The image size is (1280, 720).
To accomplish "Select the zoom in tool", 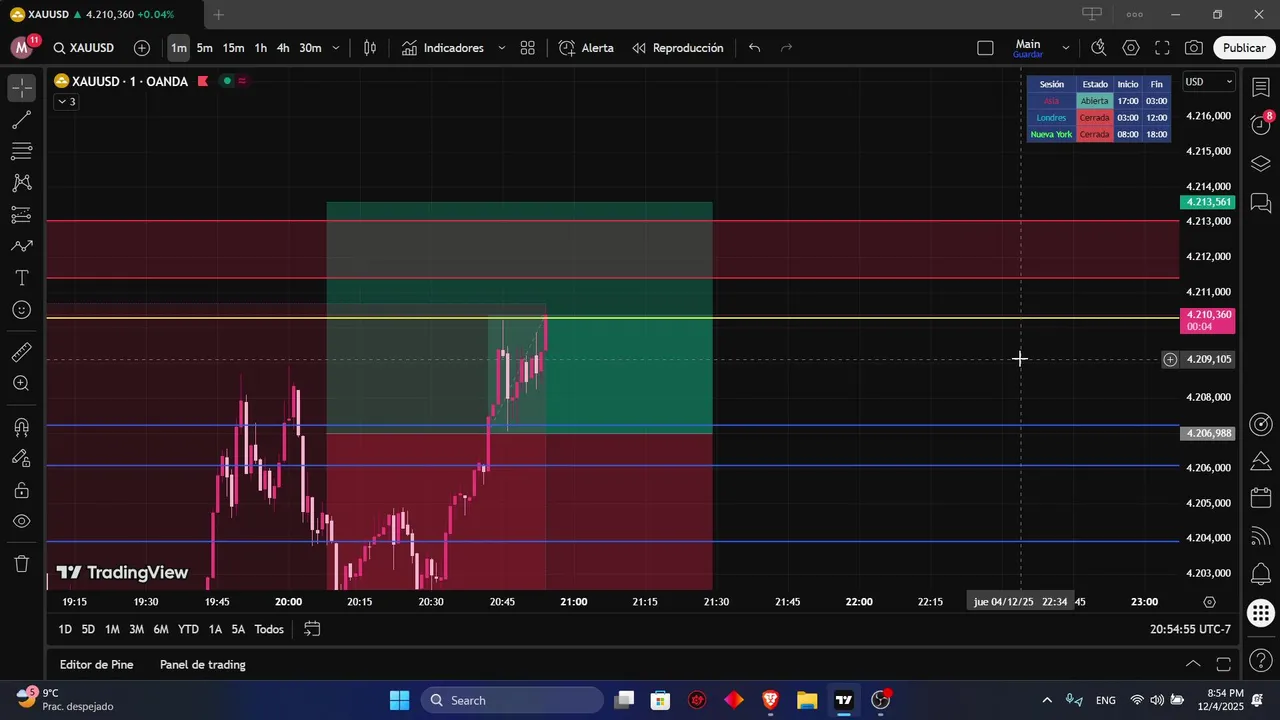I will point(21,383).
